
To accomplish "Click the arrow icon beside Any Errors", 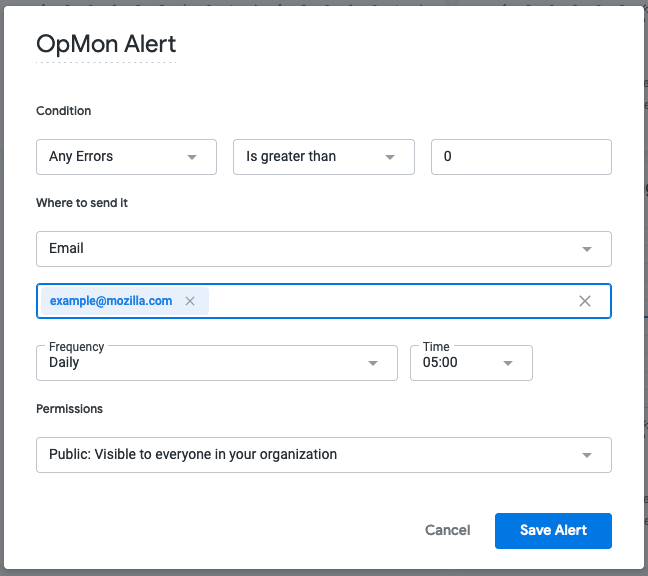I will (x=191, y=157).
